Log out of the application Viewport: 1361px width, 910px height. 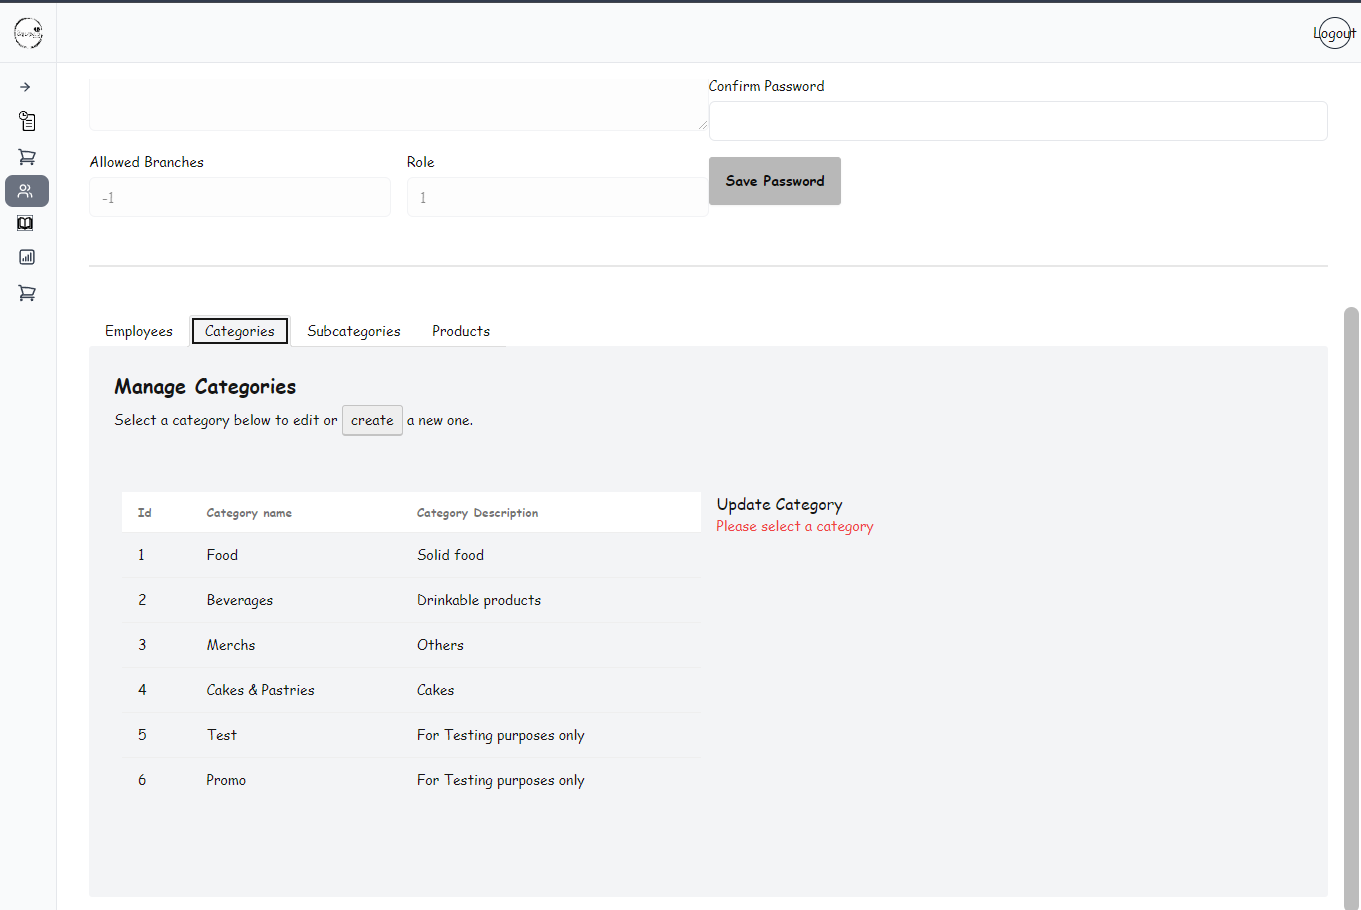pos(1334,32)
